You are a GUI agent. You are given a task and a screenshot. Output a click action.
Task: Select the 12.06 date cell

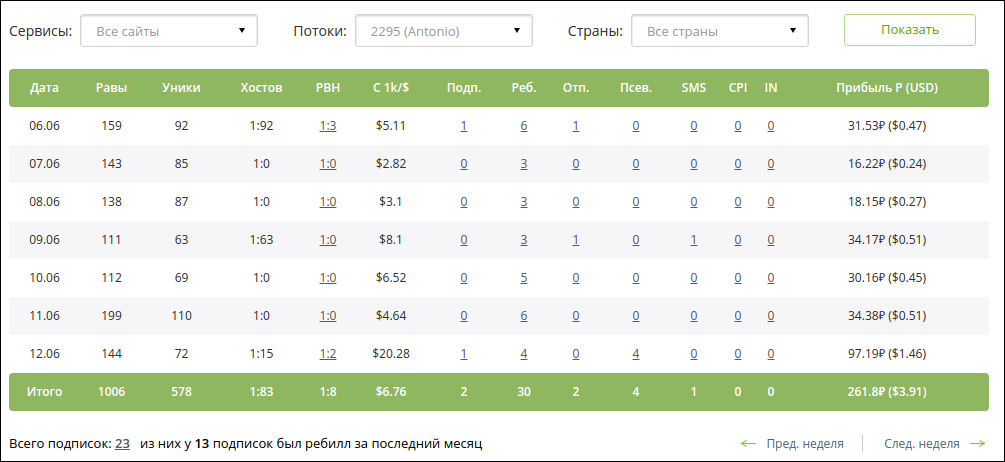44,354
